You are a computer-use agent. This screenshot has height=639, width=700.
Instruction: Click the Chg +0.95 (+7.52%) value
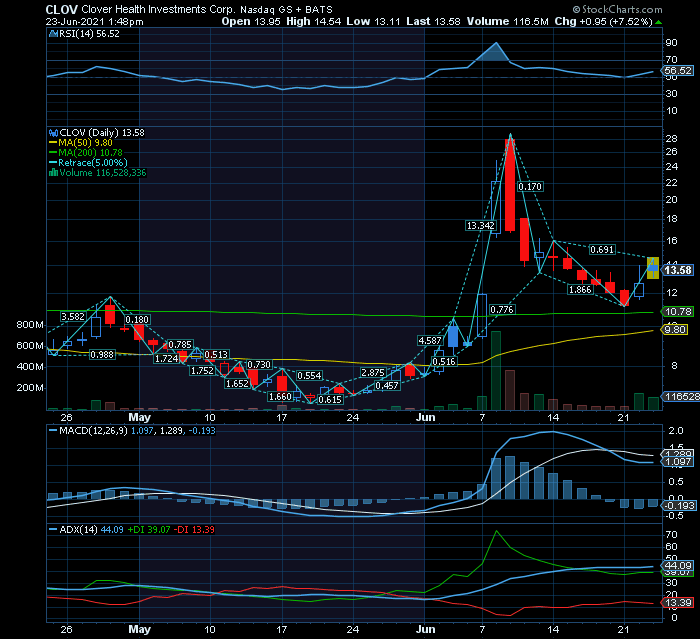(x=604, y=21)
